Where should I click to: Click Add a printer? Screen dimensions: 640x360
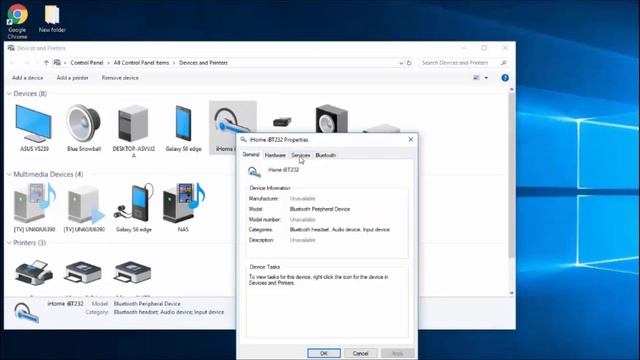pos(72,78)
